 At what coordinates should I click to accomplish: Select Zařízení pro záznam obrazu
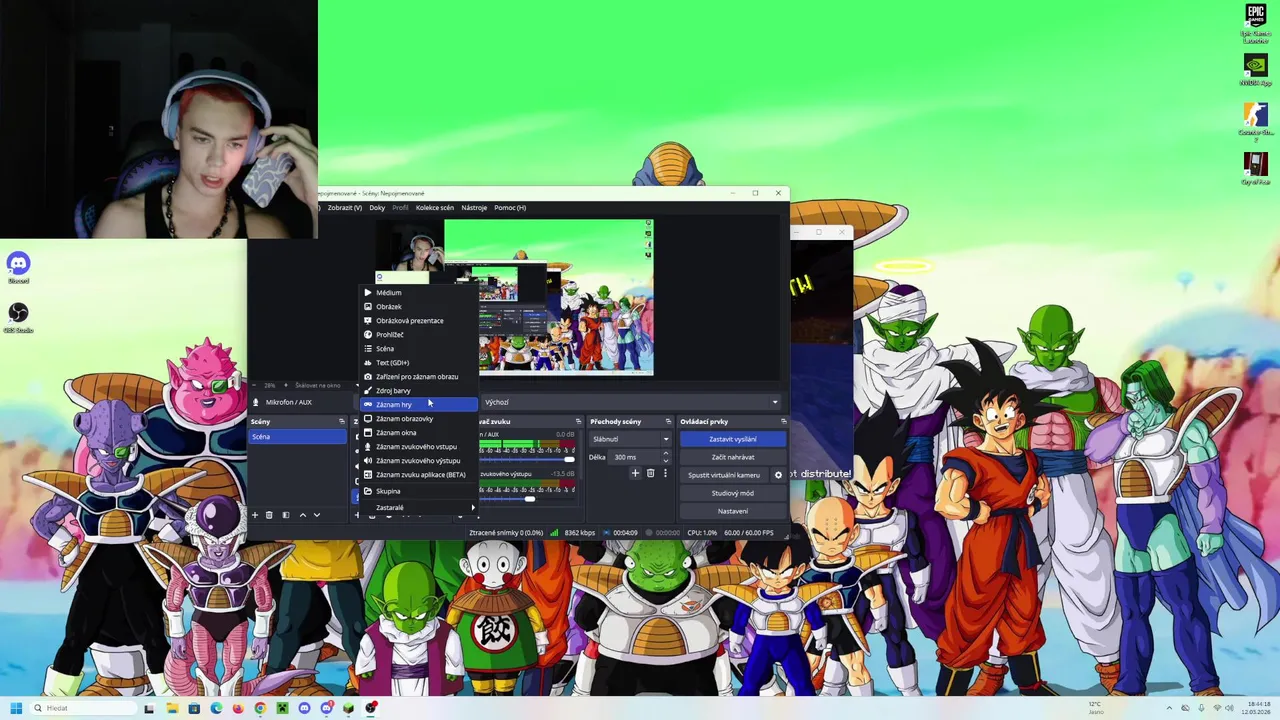coord(418,377)
